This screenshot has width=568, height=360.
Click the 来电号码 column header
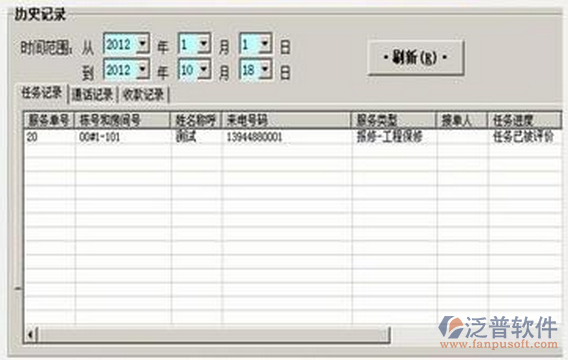(286, 120)
